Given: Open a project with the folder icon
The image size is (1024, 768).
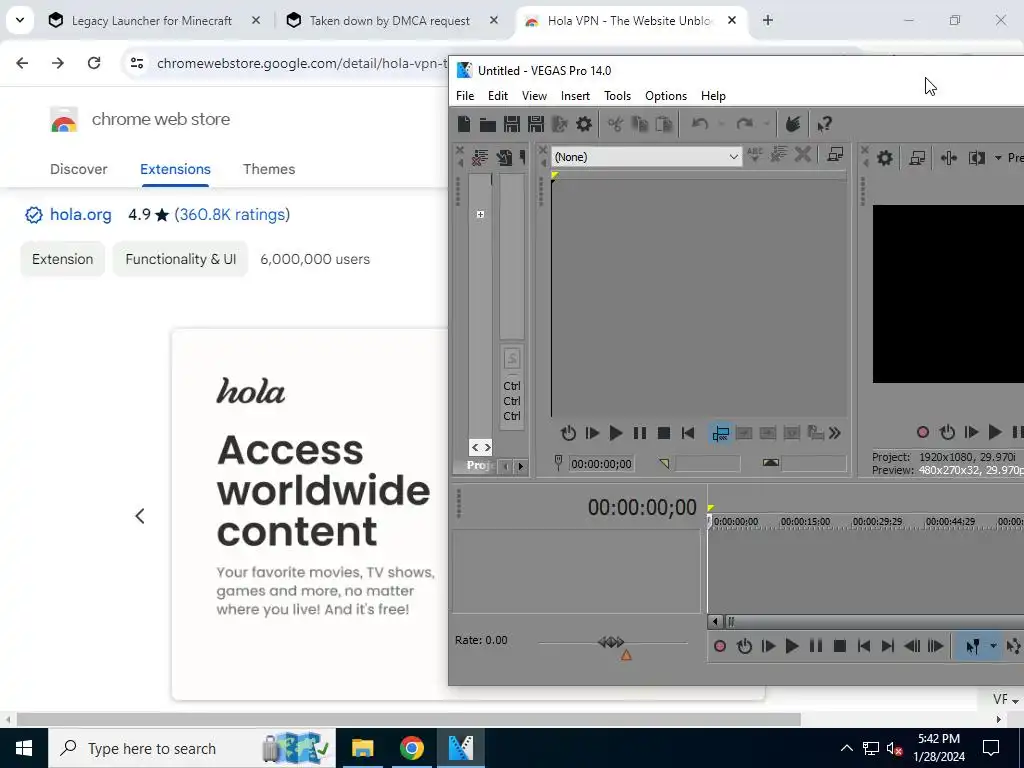Looking at the screenshot, I should [x=487, y=124].
